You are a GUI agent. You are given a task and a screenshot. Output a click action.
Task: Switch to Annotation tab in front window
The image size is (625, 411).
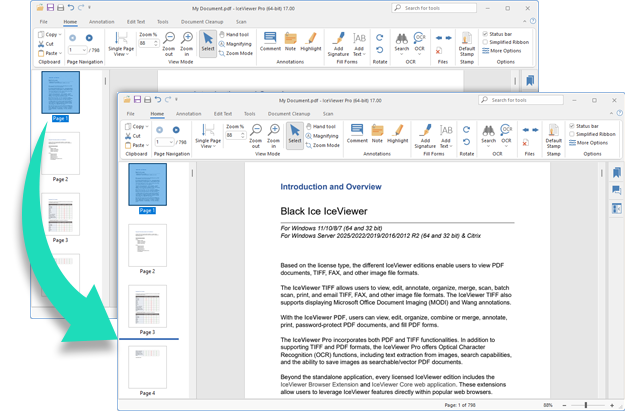(188, 114)
